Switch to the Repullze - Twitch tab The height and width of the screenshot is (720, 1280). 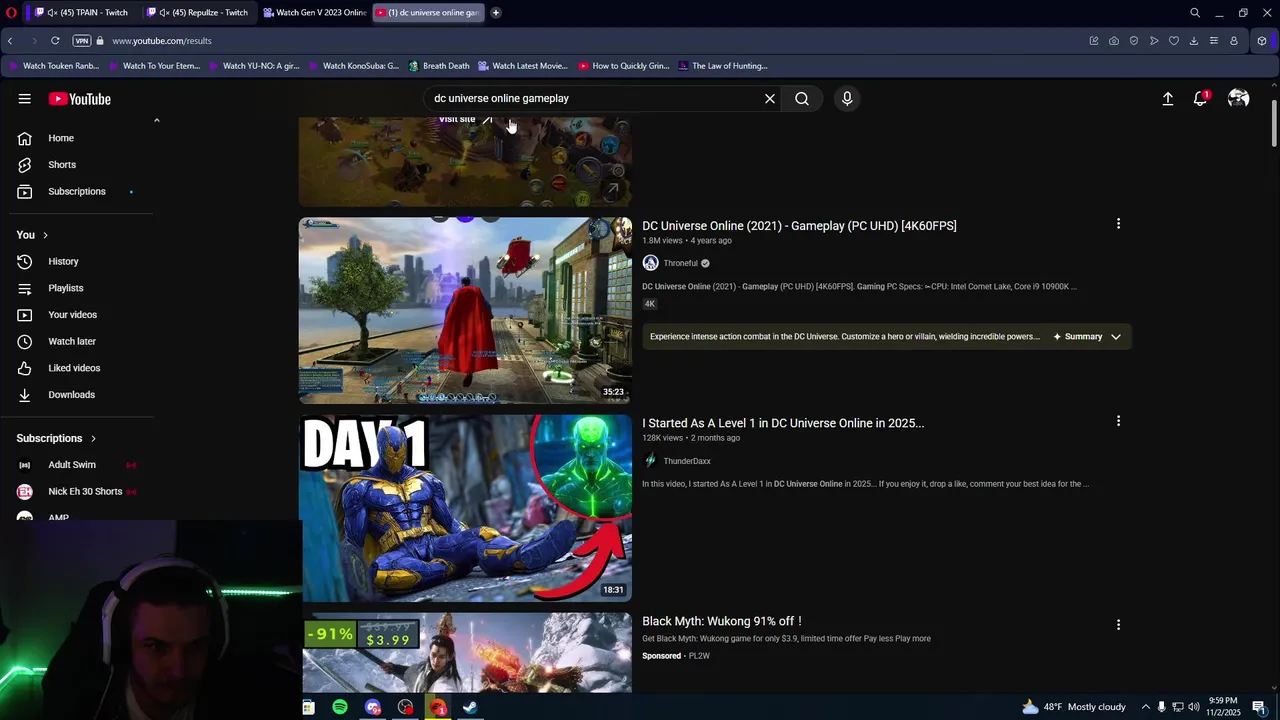click(x=198, y=13)
